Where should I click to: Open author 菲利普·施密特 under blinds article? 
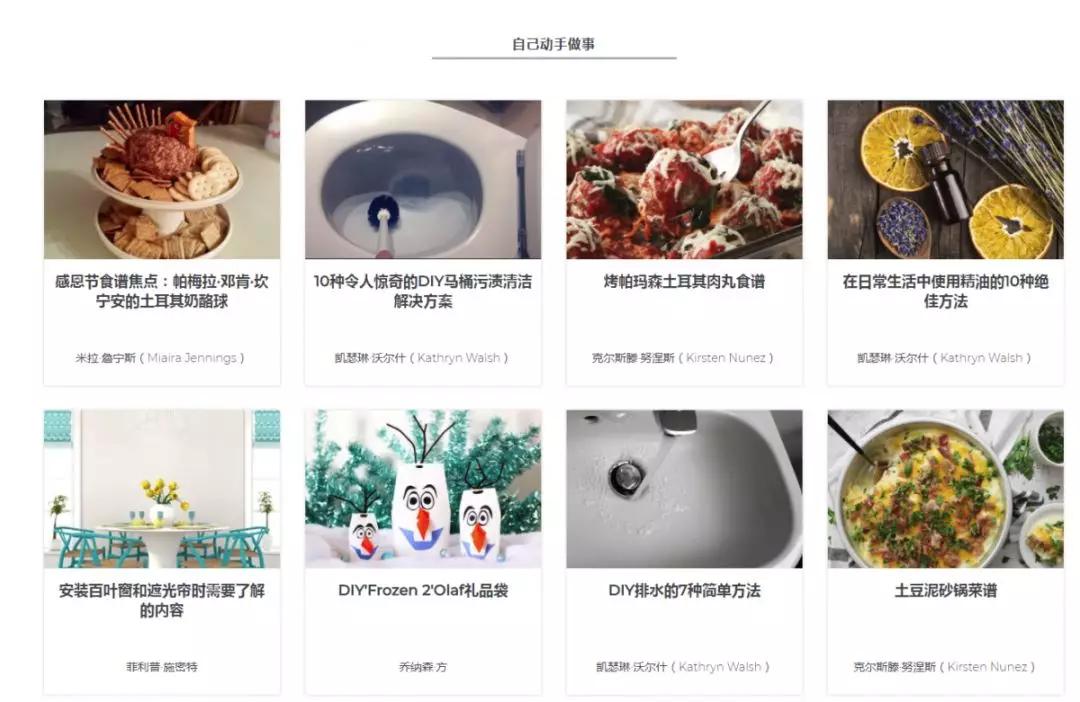point(162,667)
